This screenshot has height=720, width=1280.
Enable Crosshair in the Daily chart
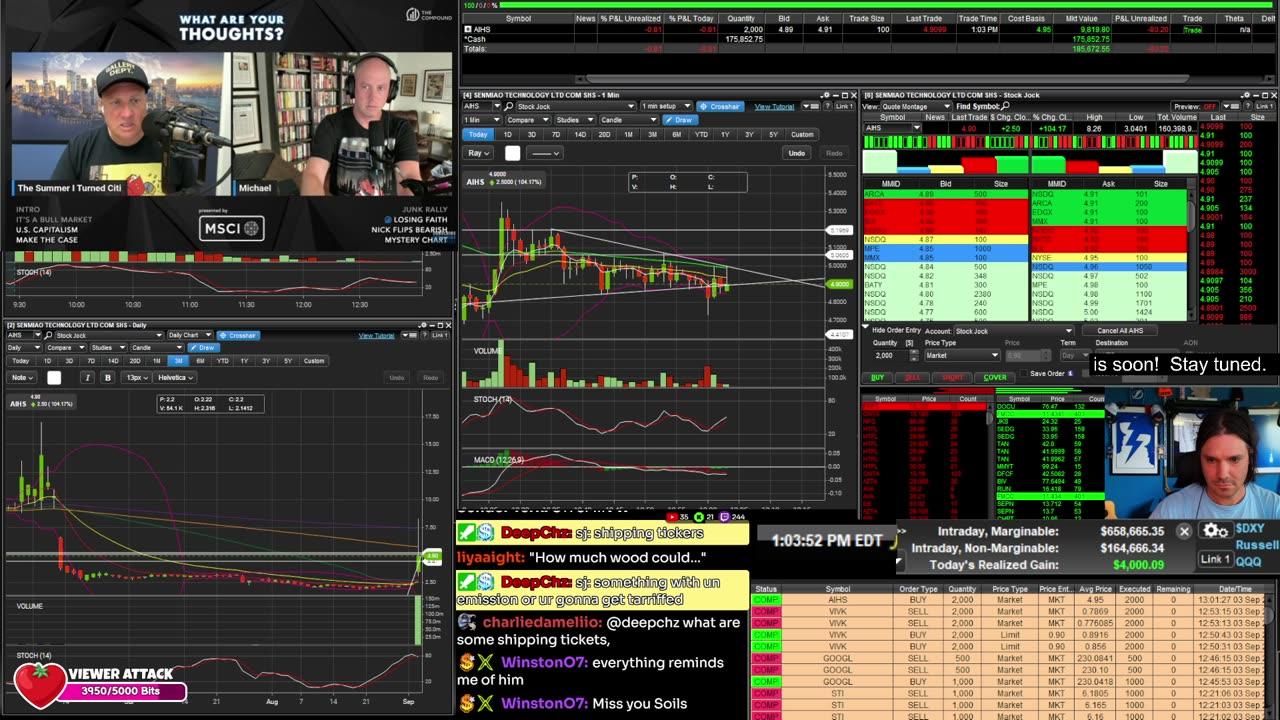[238, 335]
